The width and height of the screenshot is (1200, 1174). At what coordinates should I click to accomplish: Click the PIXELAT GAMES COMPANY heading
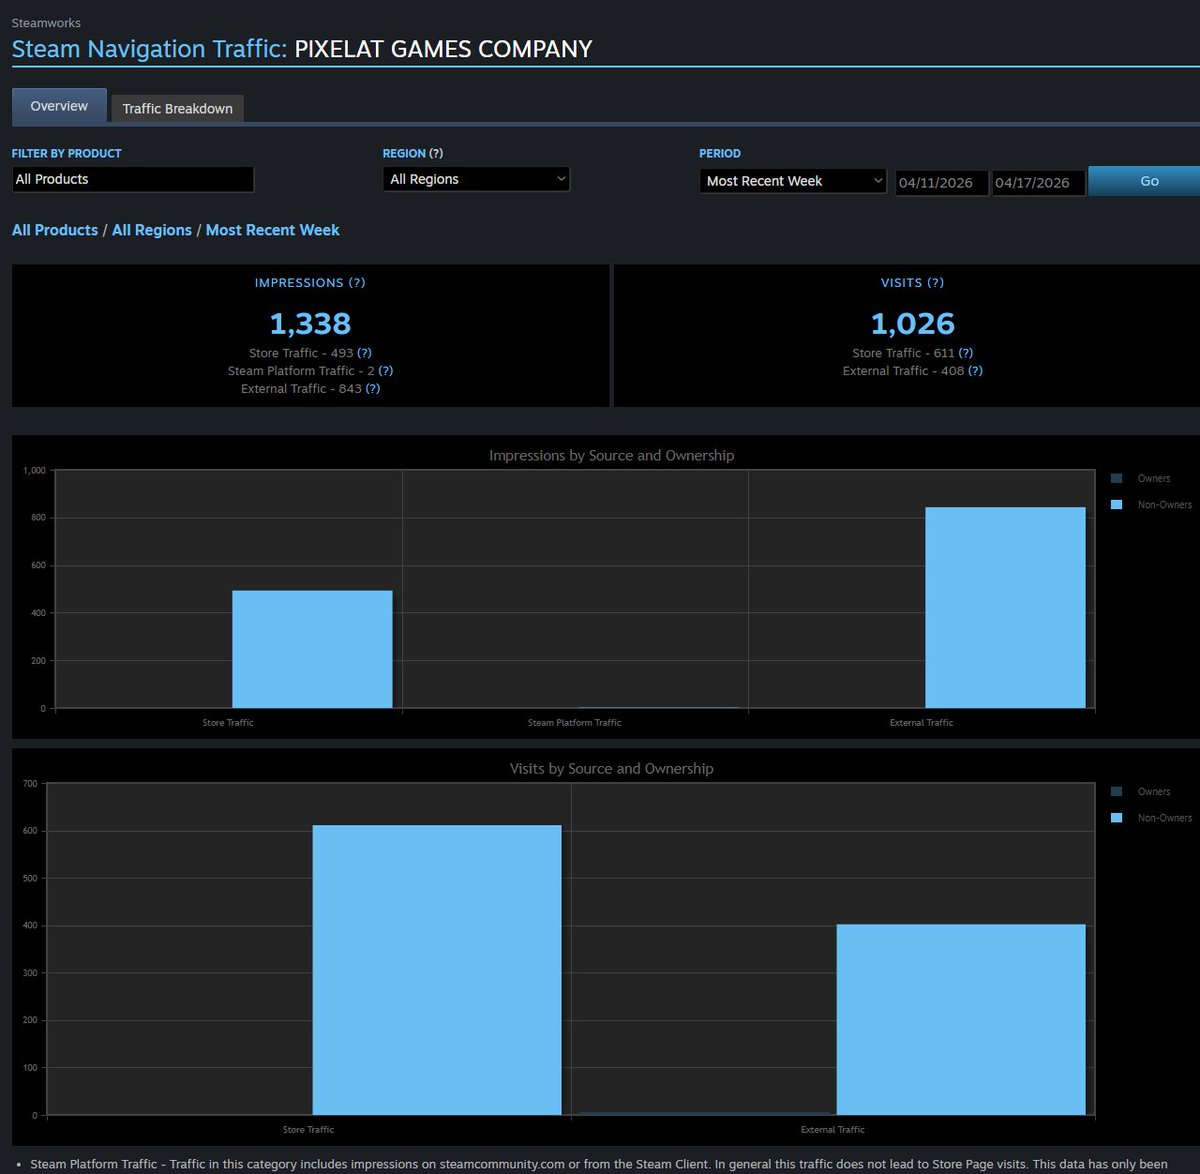click(x=443, y=49)
